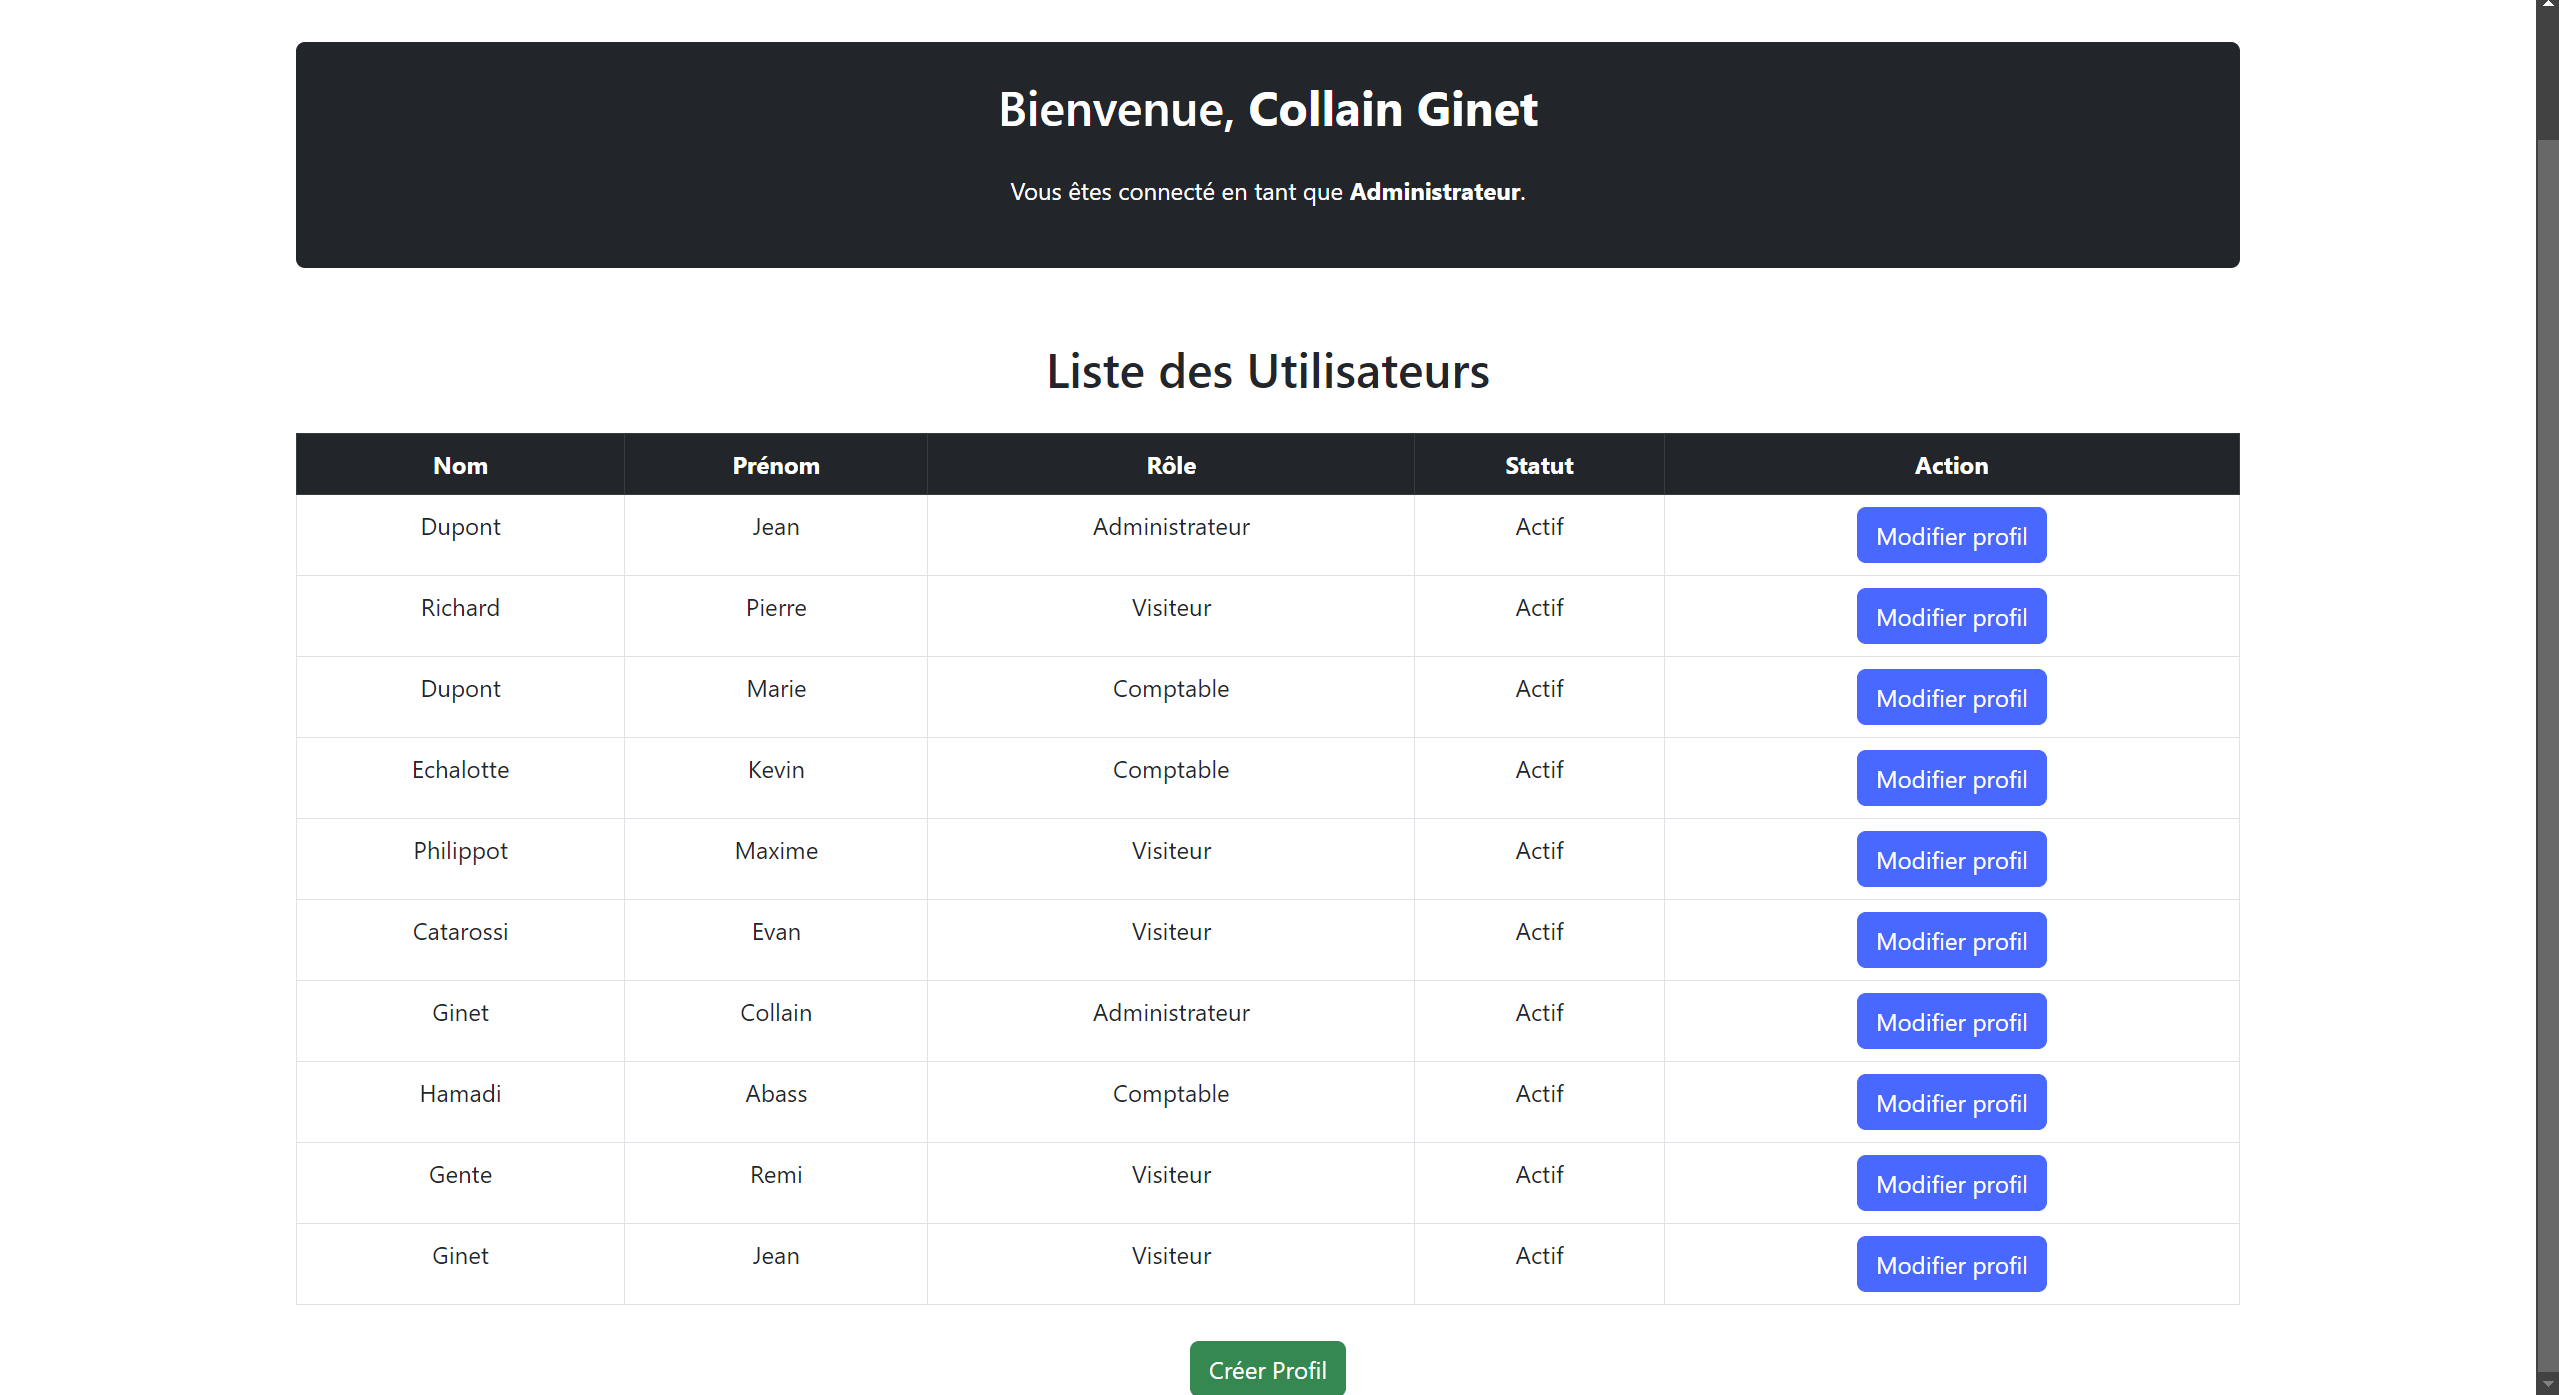
Task: Click the bold Administrateur text in the banner
Action: point(1434,191)
